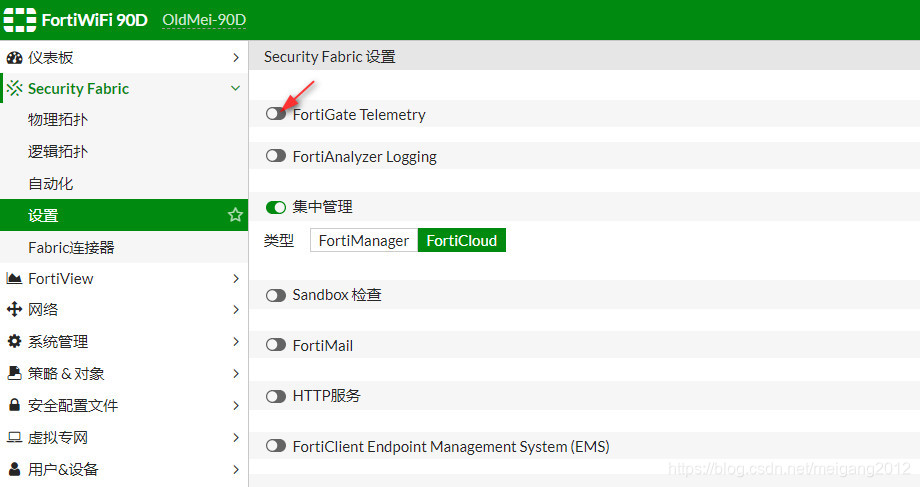Enable the HTTP服务 toggle

tap(276, 396)
